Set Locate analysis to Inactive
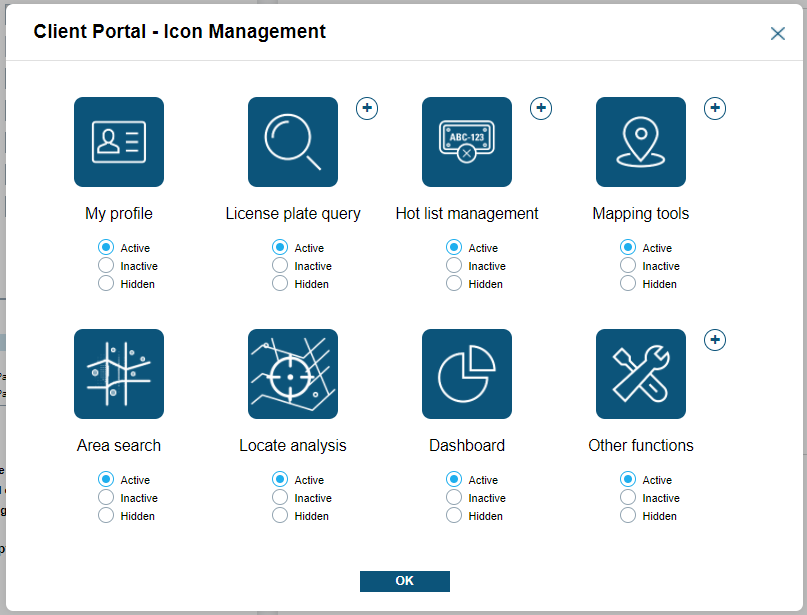 tap(280, 498)
